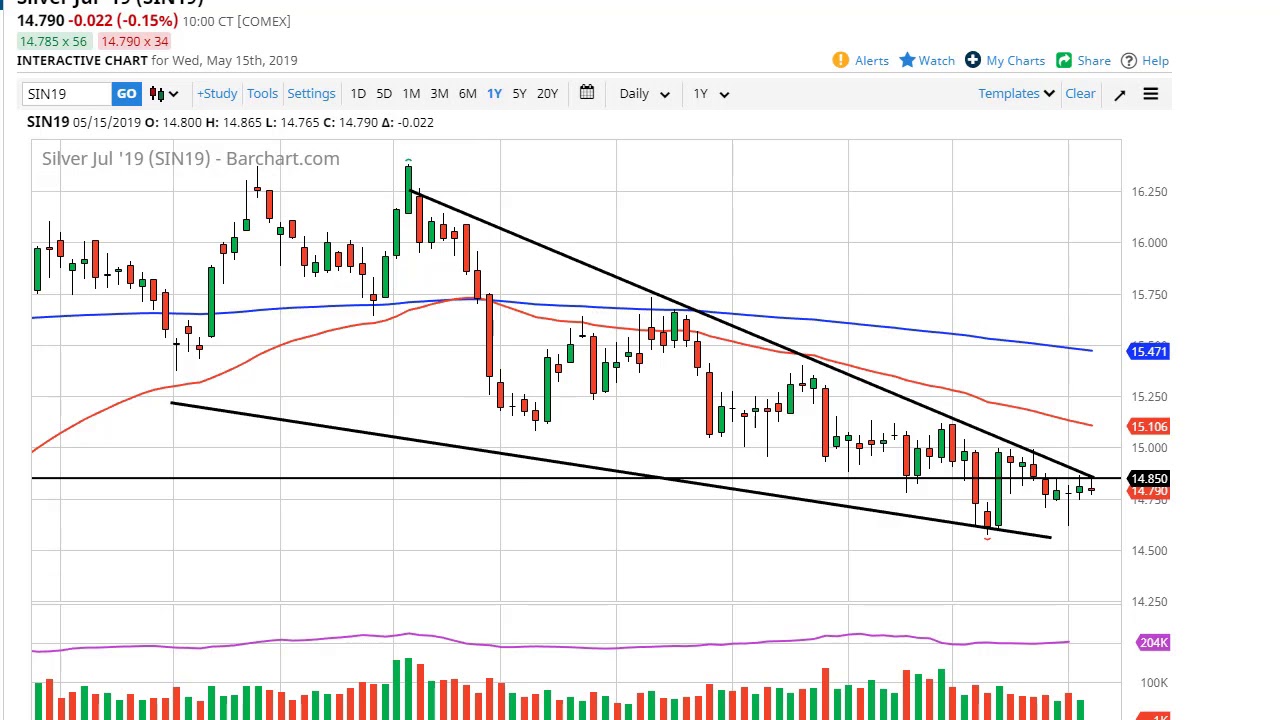
Task: Select the 20Y time range
Action: pyautogui.click(x=547, y=94)
